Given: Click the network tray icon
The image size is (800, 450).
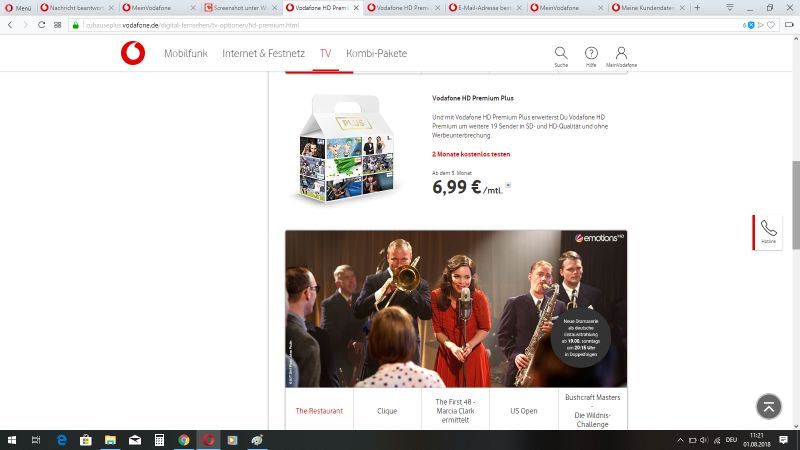Looking at the screenshot, I should click(x=717, y=440).
